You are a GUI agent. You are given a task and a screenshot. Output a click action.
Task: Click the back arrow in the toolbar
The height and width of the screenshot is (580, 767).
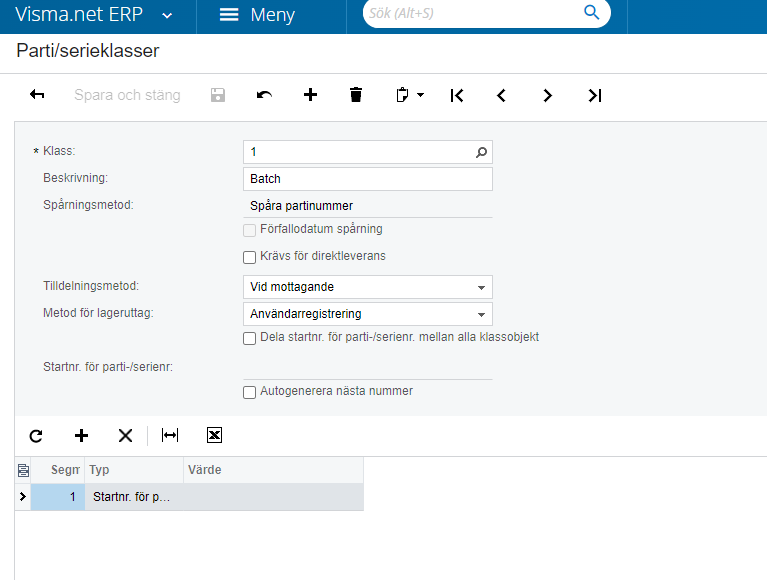pos(37,94)
